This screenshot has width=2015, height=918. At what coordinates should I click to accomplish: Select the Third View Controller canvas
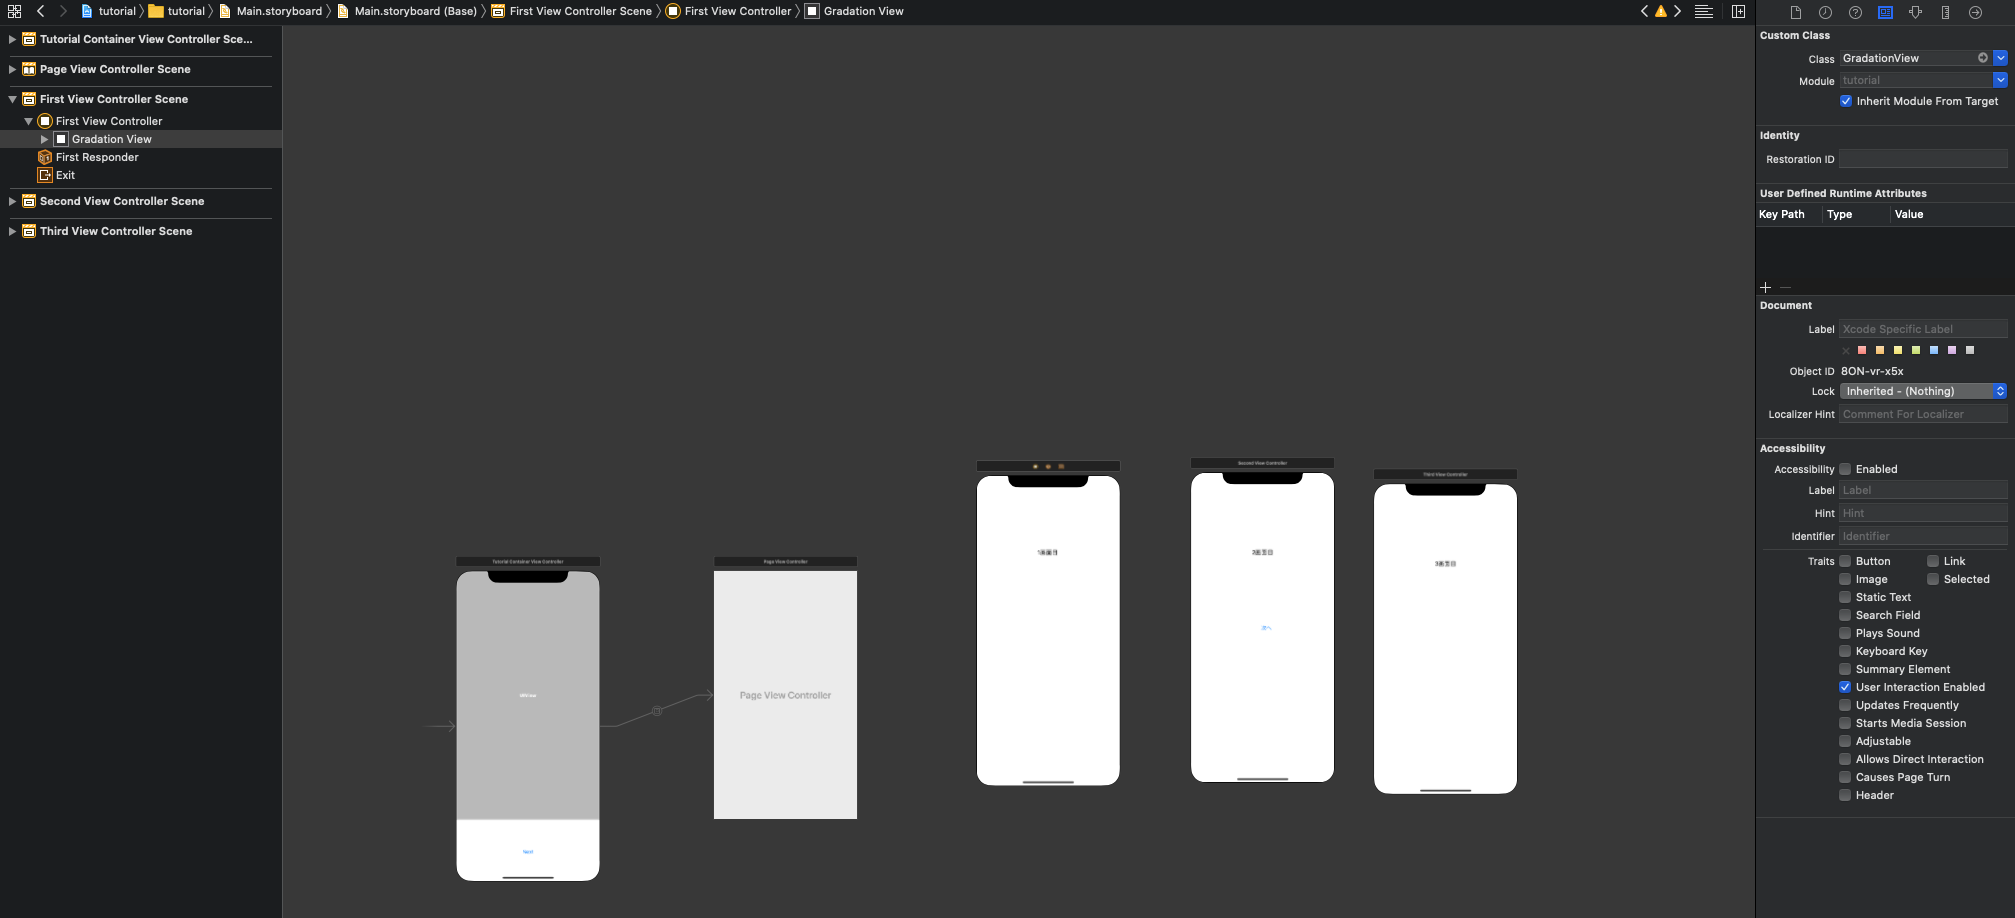[1445, 639]
